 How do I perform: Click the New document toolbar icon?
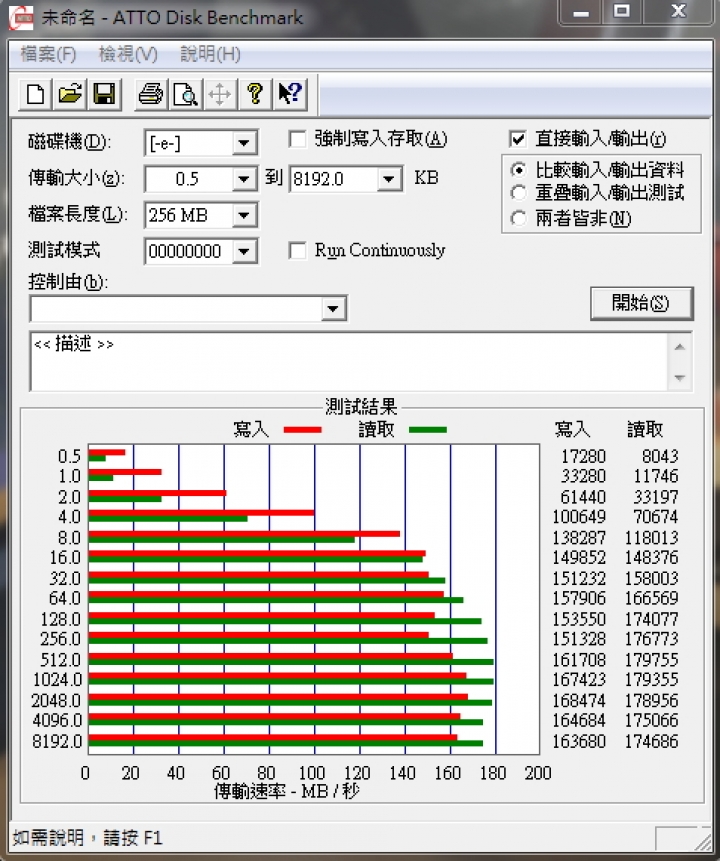[x=36, y=94]
